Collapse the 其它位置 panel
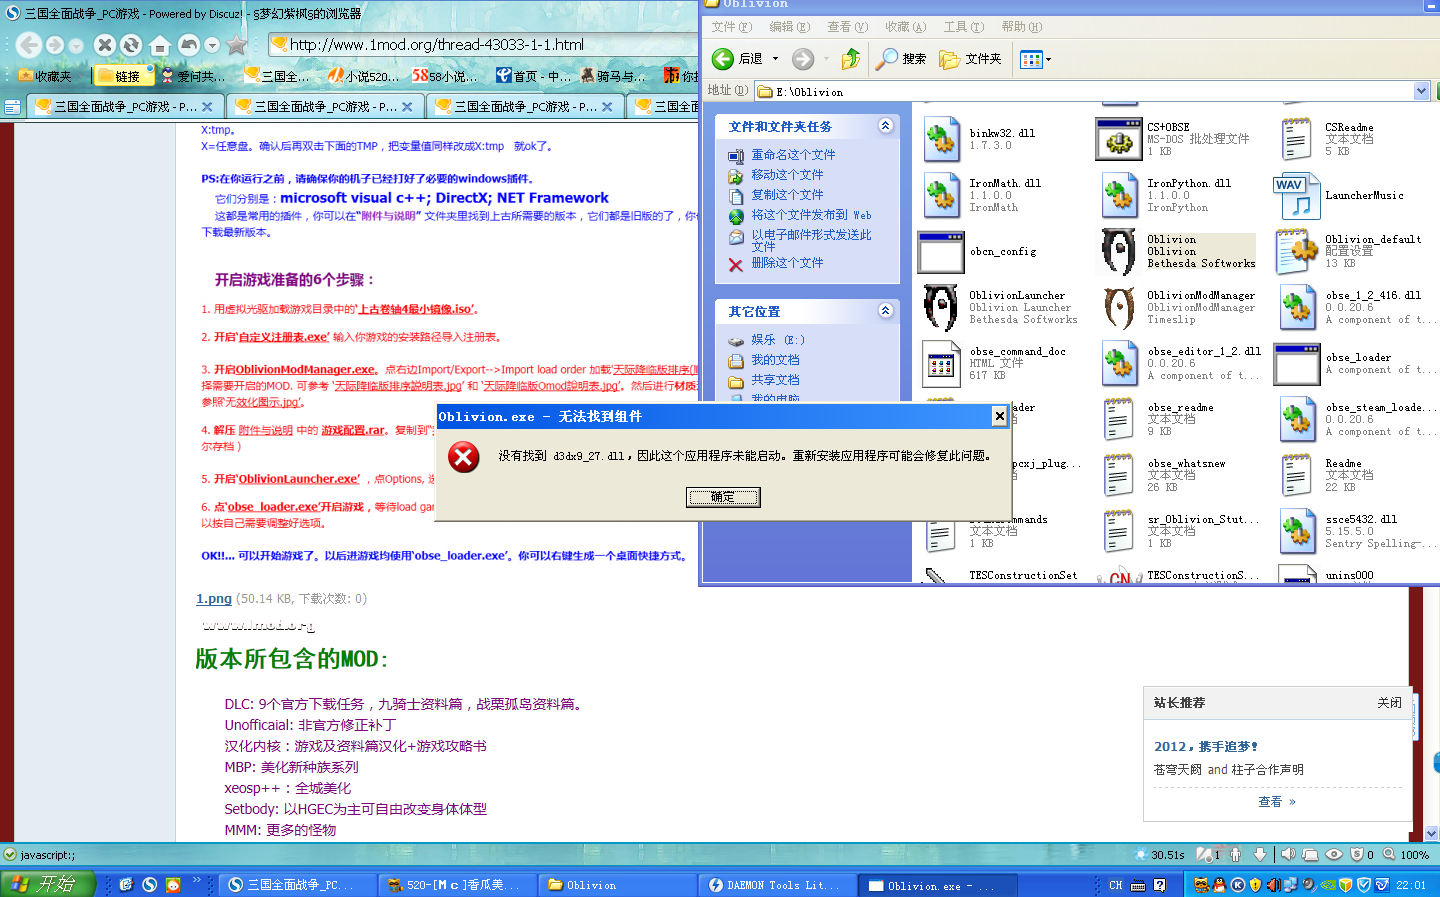Viewport: 1440px width, 897px height. (x=886, y=311)
